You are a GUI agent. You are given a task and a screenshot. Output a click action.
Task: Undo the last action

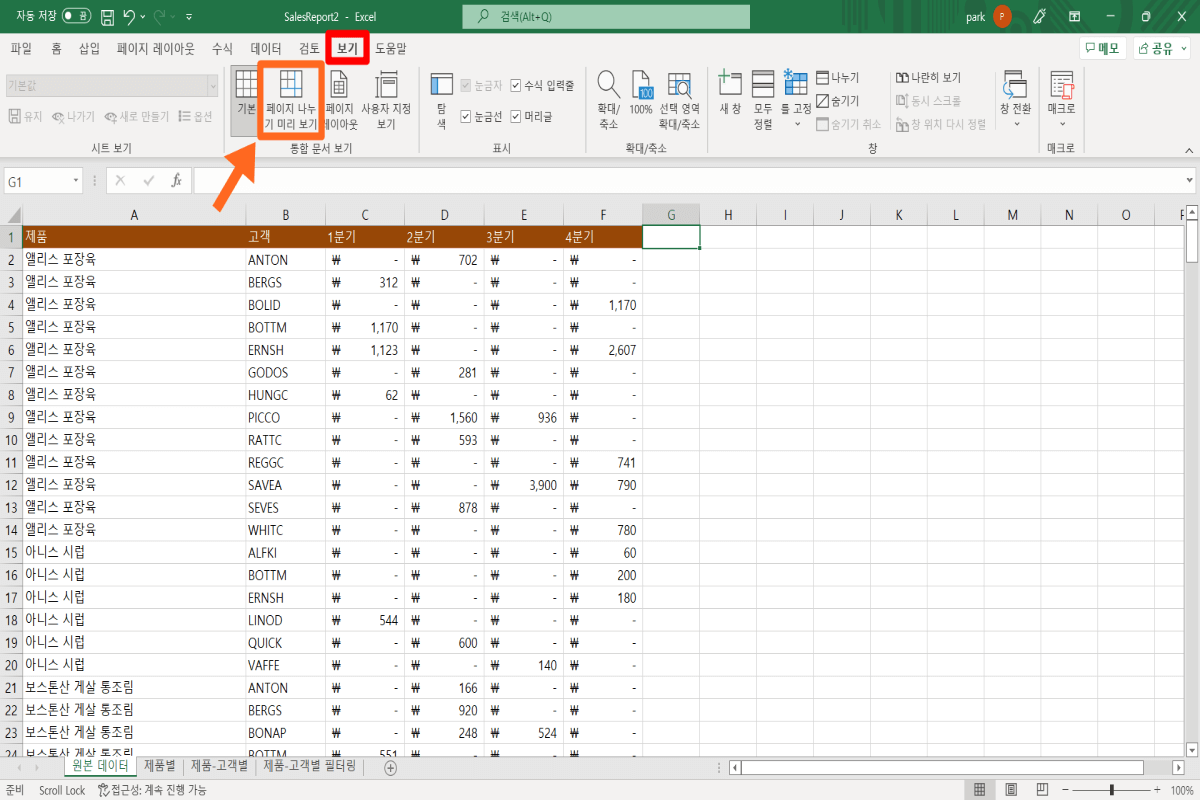(x=129, y=17)
